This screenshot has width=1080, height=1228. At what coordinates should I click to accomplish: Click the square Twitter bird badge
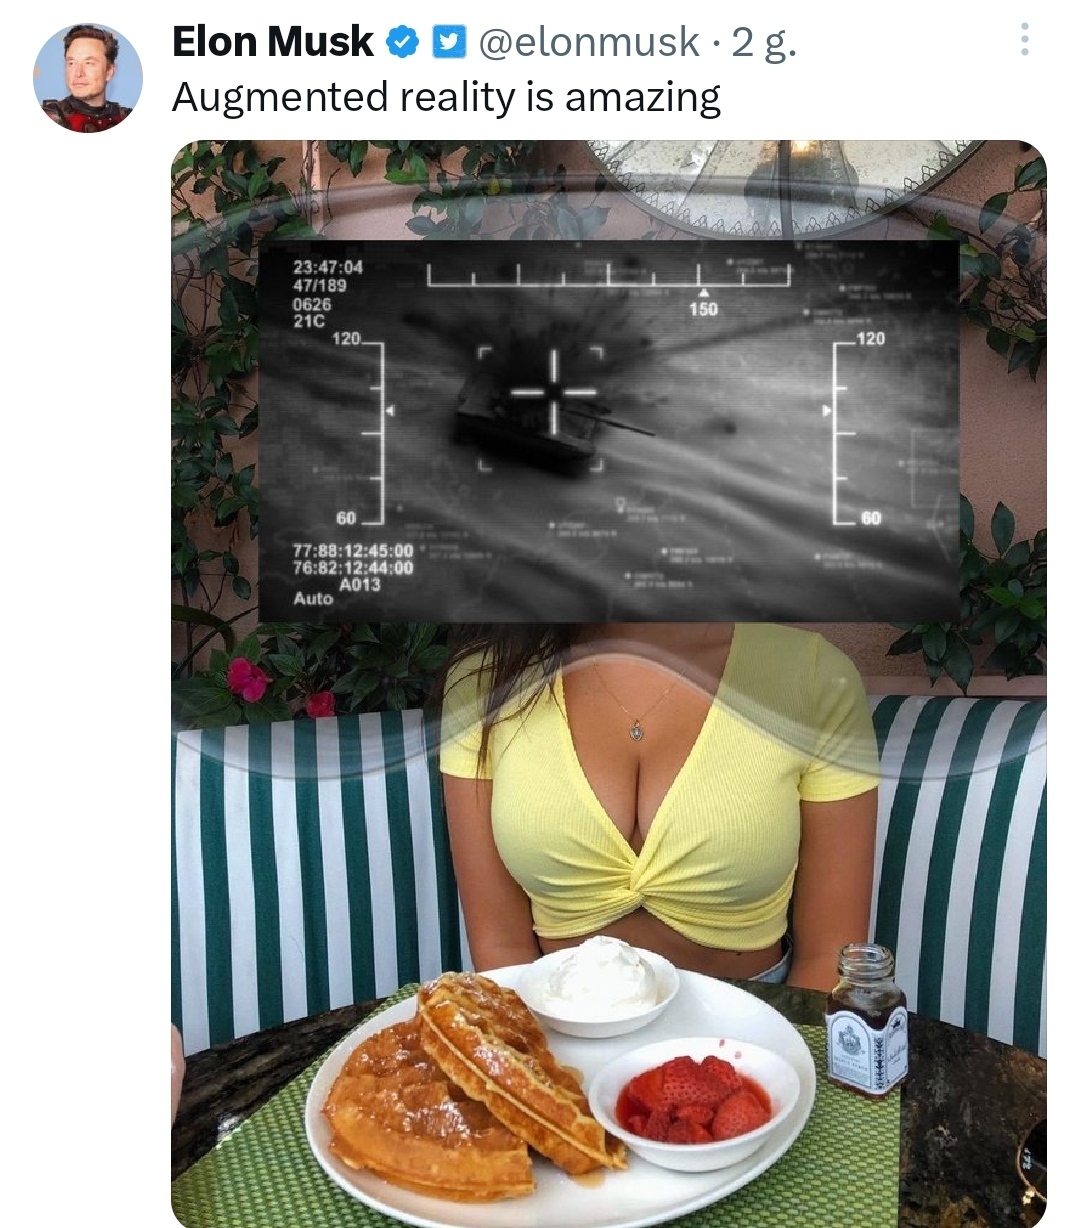coord(448,42)
